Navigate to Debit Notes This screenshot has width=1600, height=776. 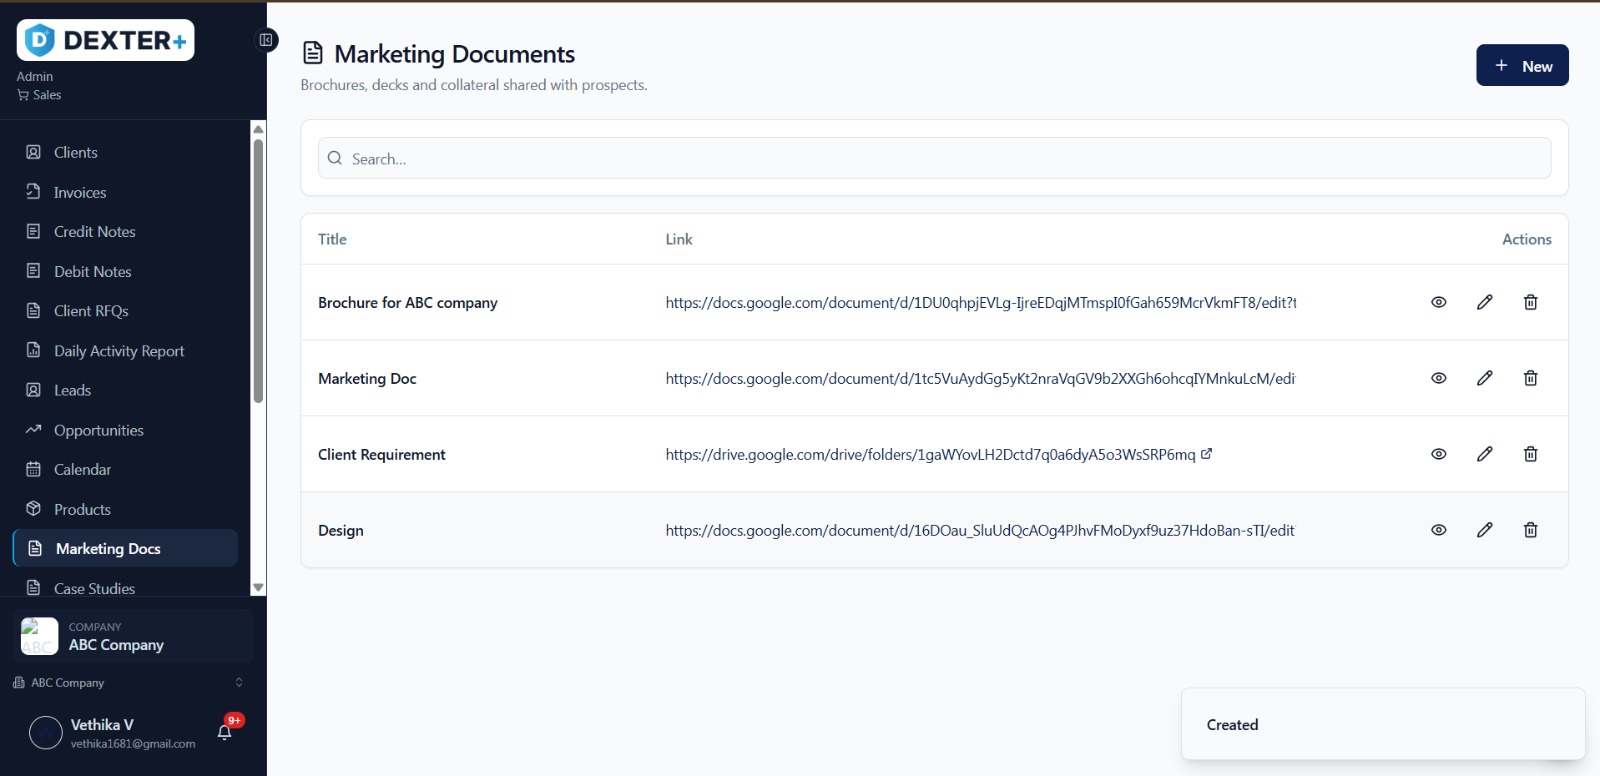125,271
